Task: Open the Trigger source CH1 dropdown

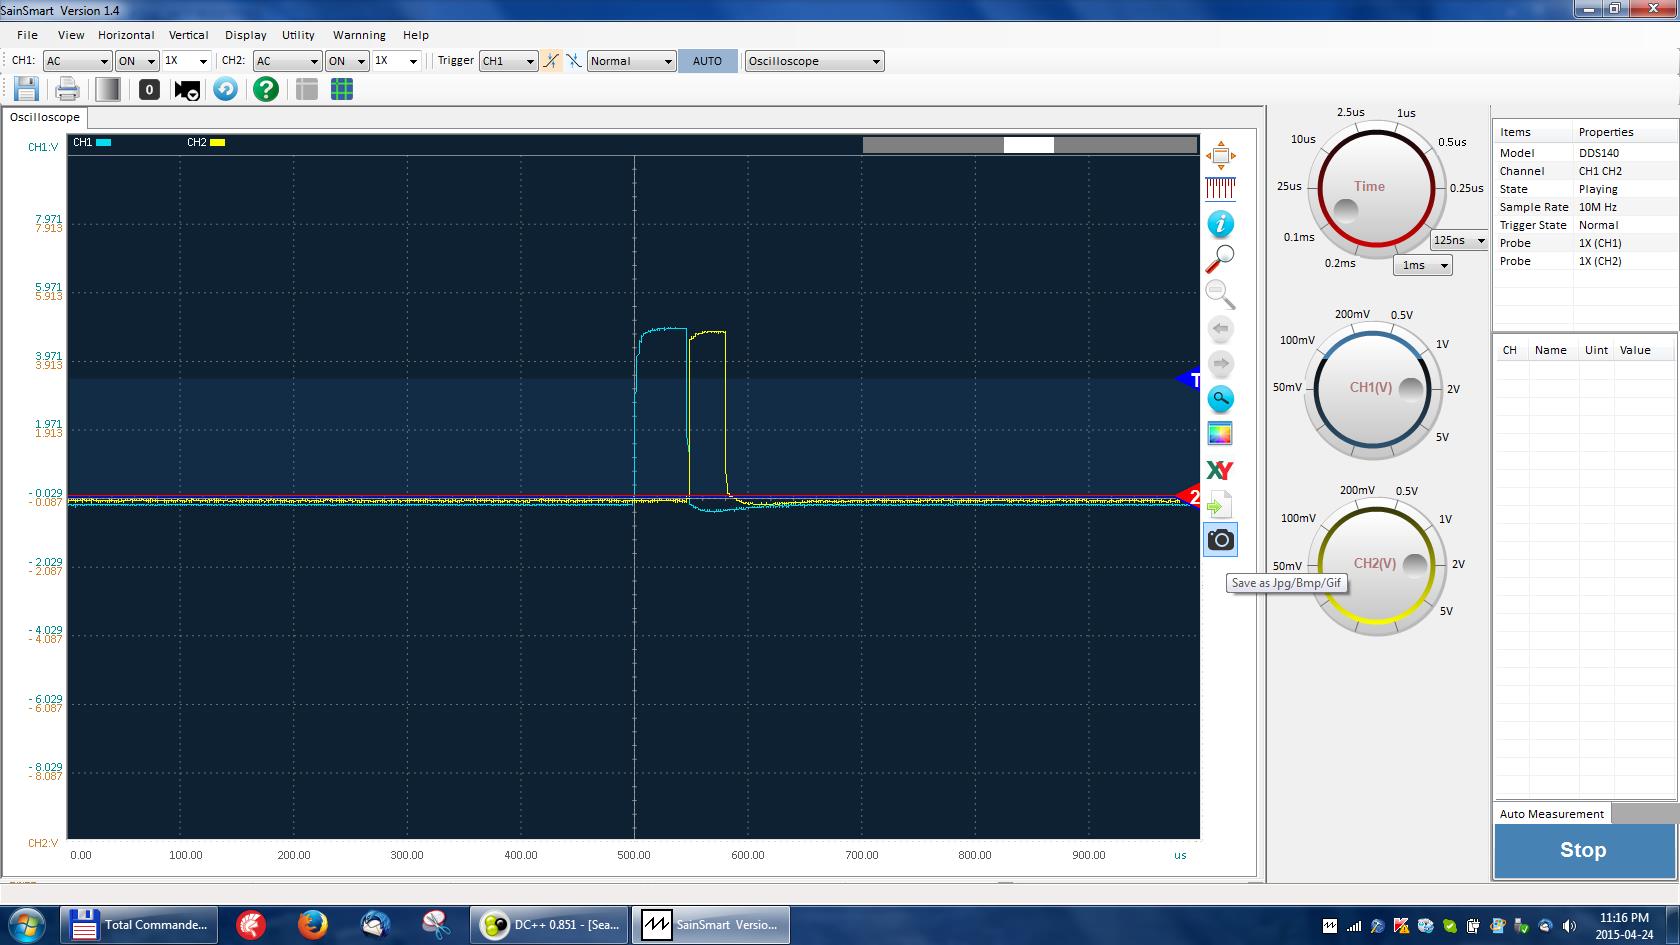Action: pos(508,61)
